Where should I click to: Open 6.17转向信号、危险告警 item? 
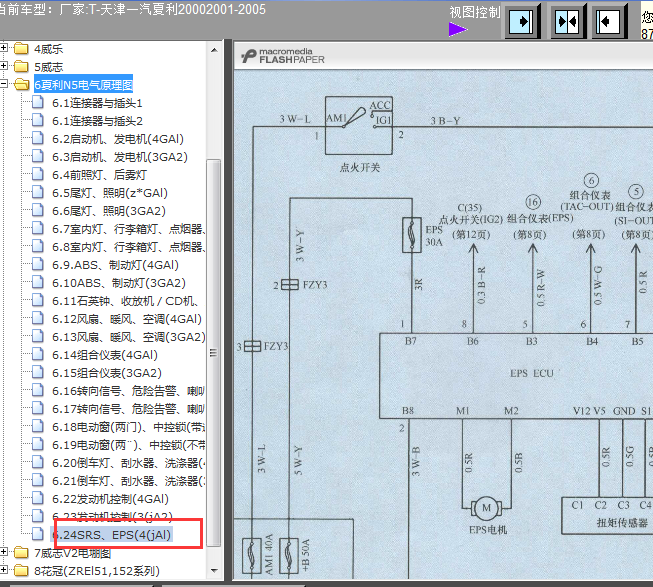(128, 409)
